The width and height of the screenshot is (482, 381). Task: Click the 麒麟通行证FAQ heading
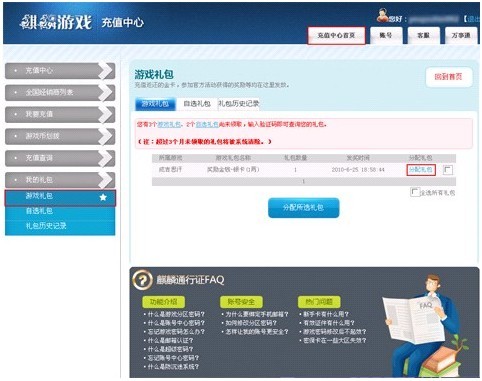point(190,280)
